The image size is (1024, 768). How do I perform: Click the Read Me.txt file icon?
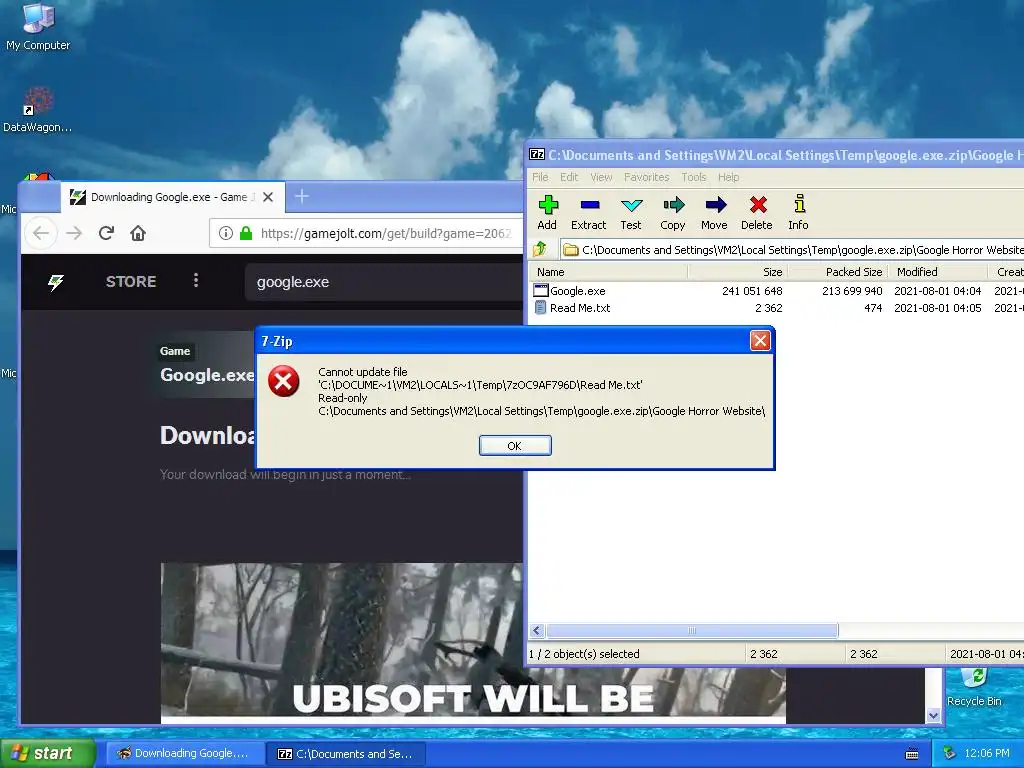click(541, 308)
